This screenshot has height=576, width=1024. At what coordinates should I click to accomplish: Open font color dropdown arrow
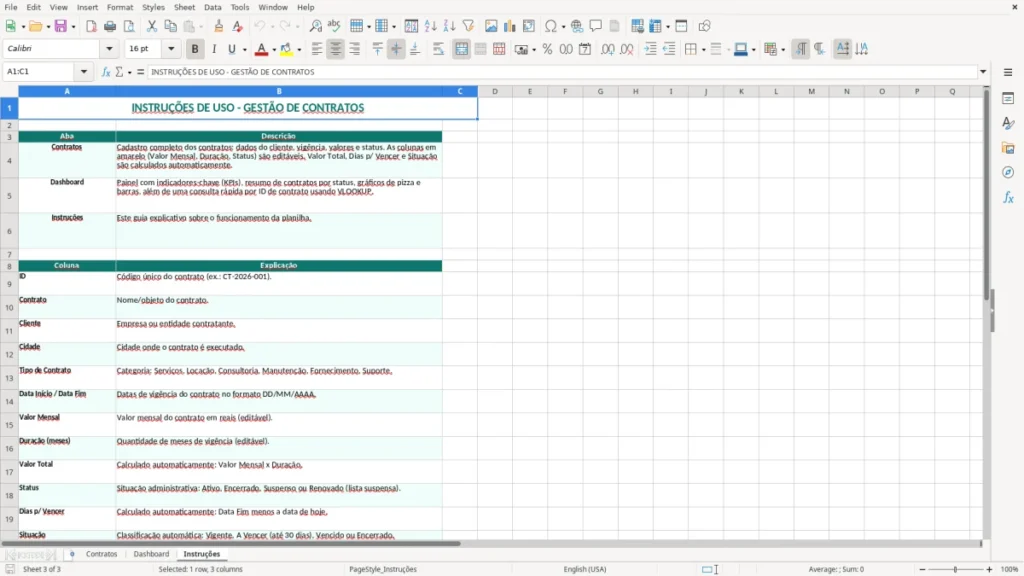[274, 50]
